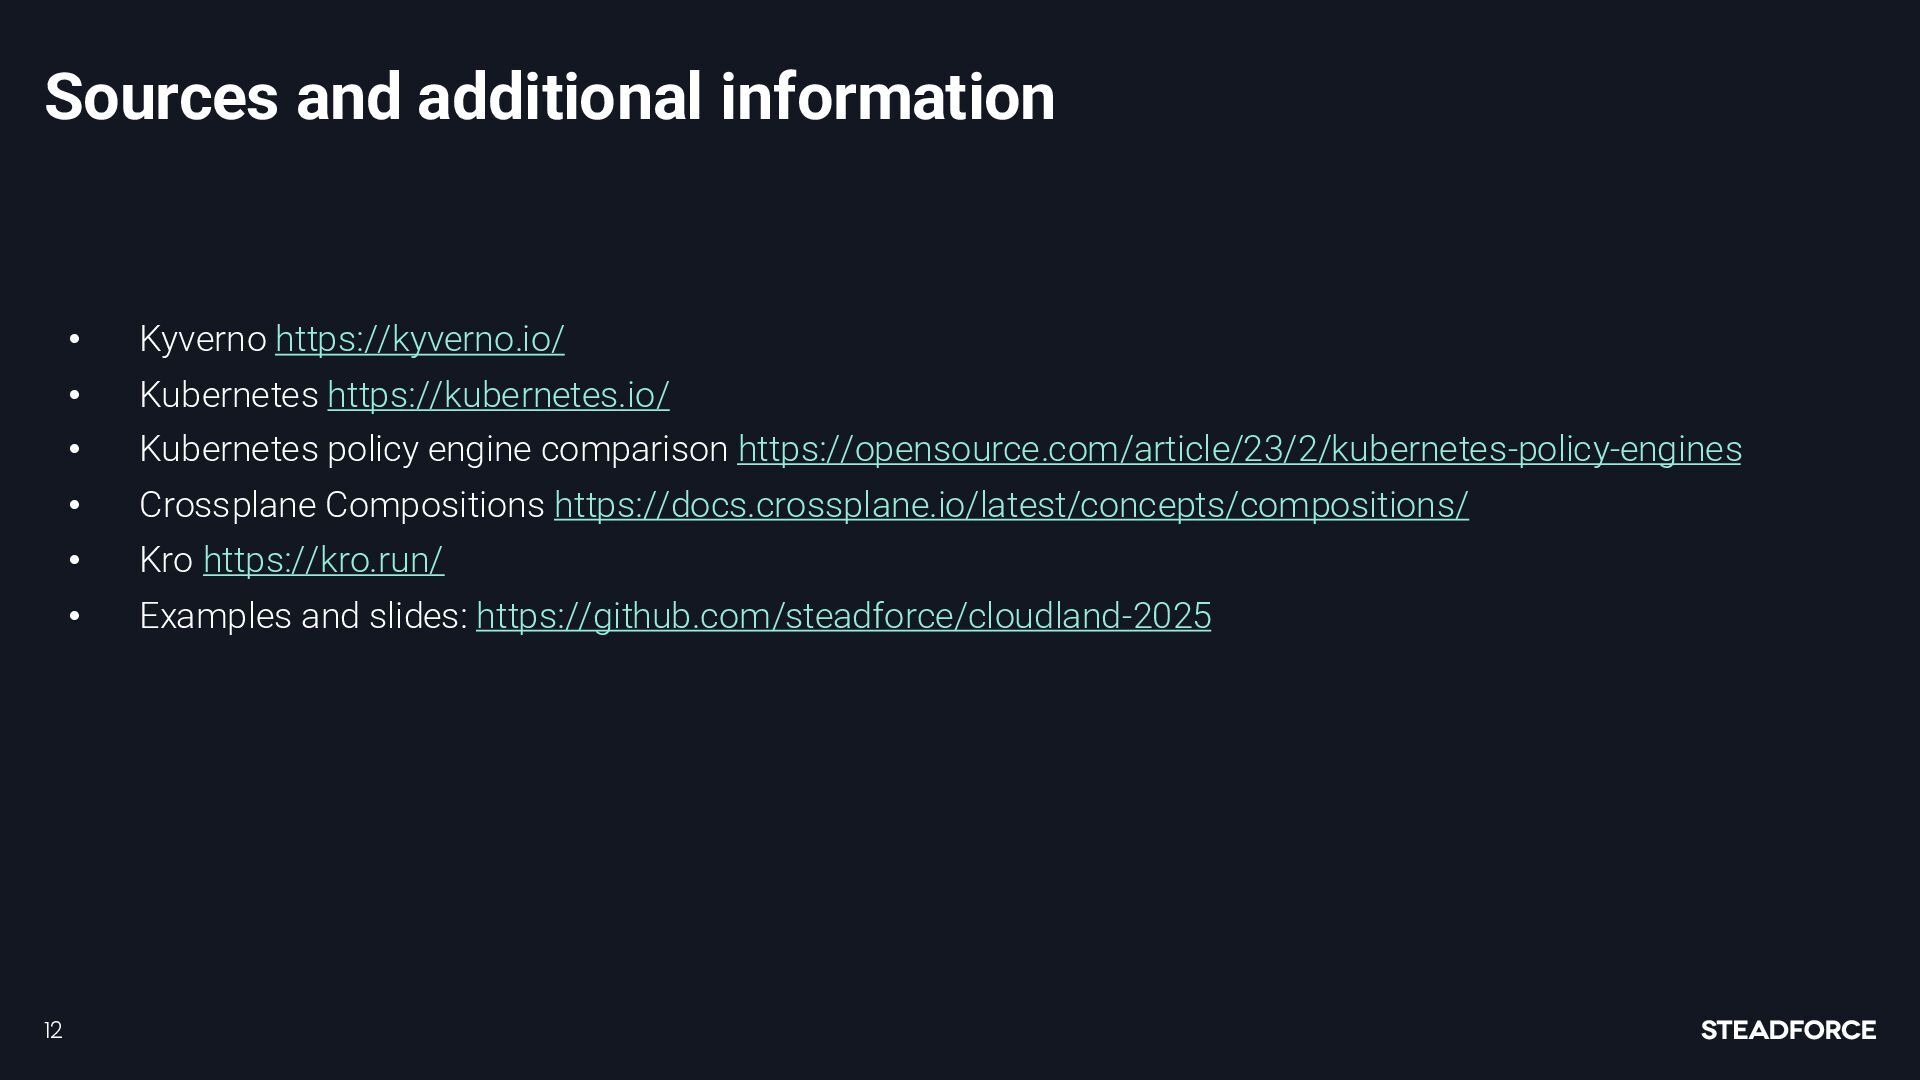Click the 'Examples and slides:' text
1920x1080 pixels.
pos(304,616)
